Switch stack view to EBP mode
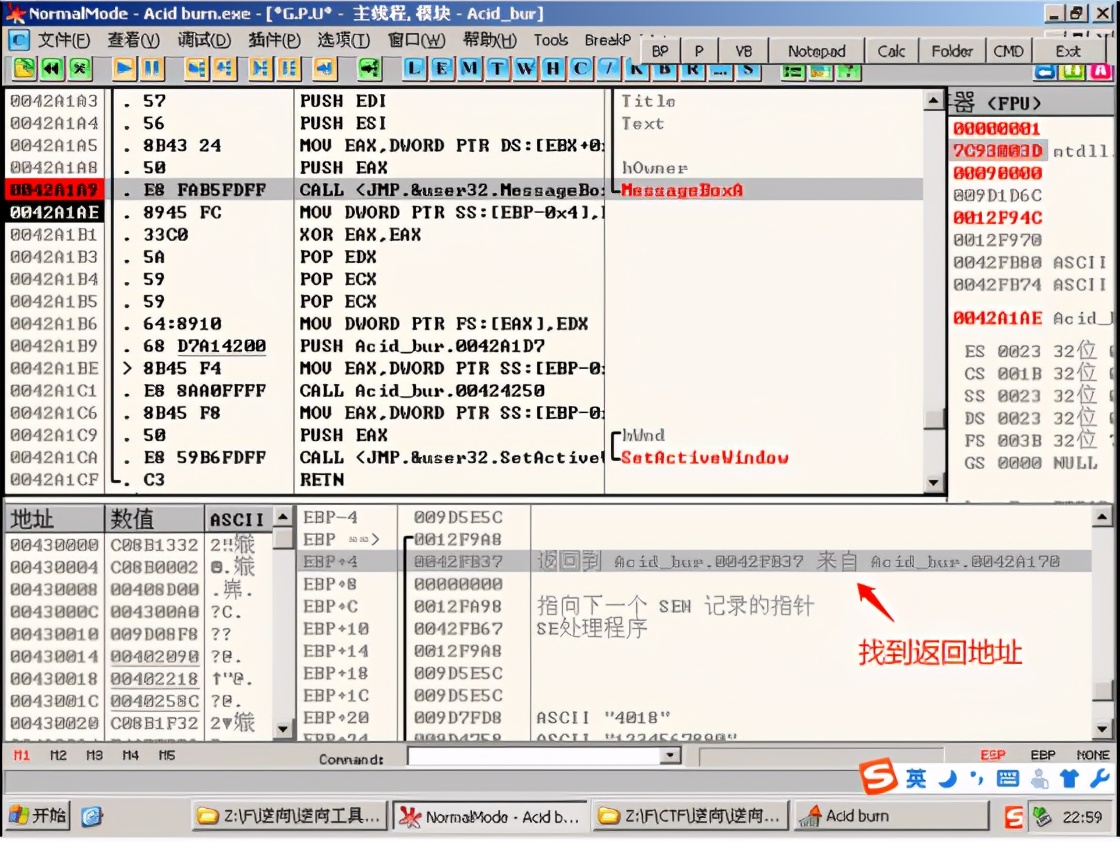 coord(1042,755)
